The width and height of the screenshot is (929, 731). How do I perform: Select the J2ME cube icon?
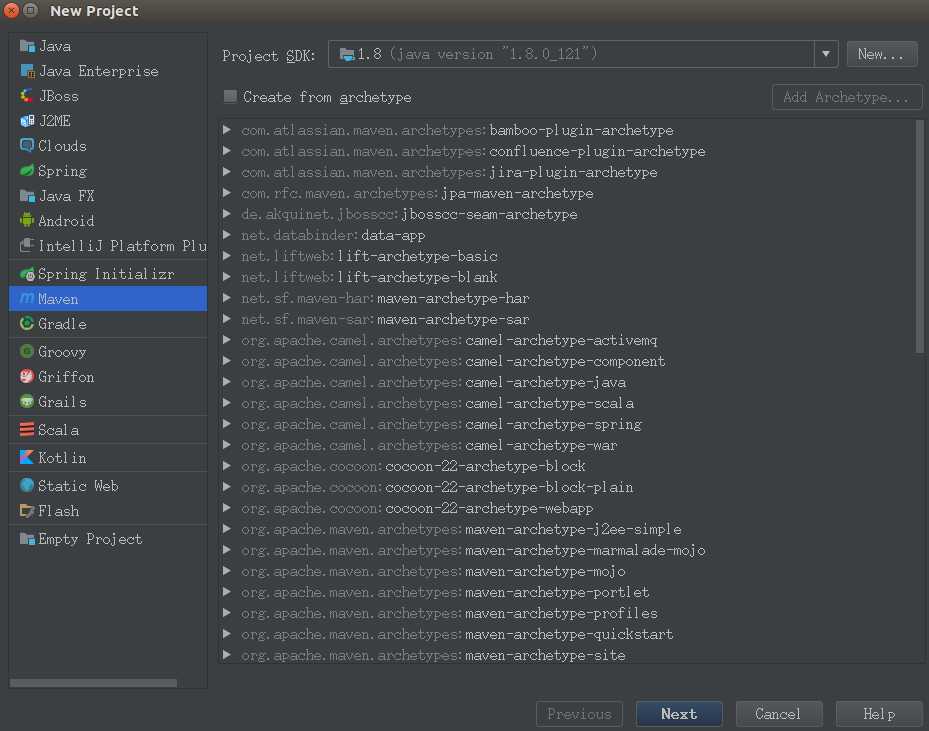point(27,121)
